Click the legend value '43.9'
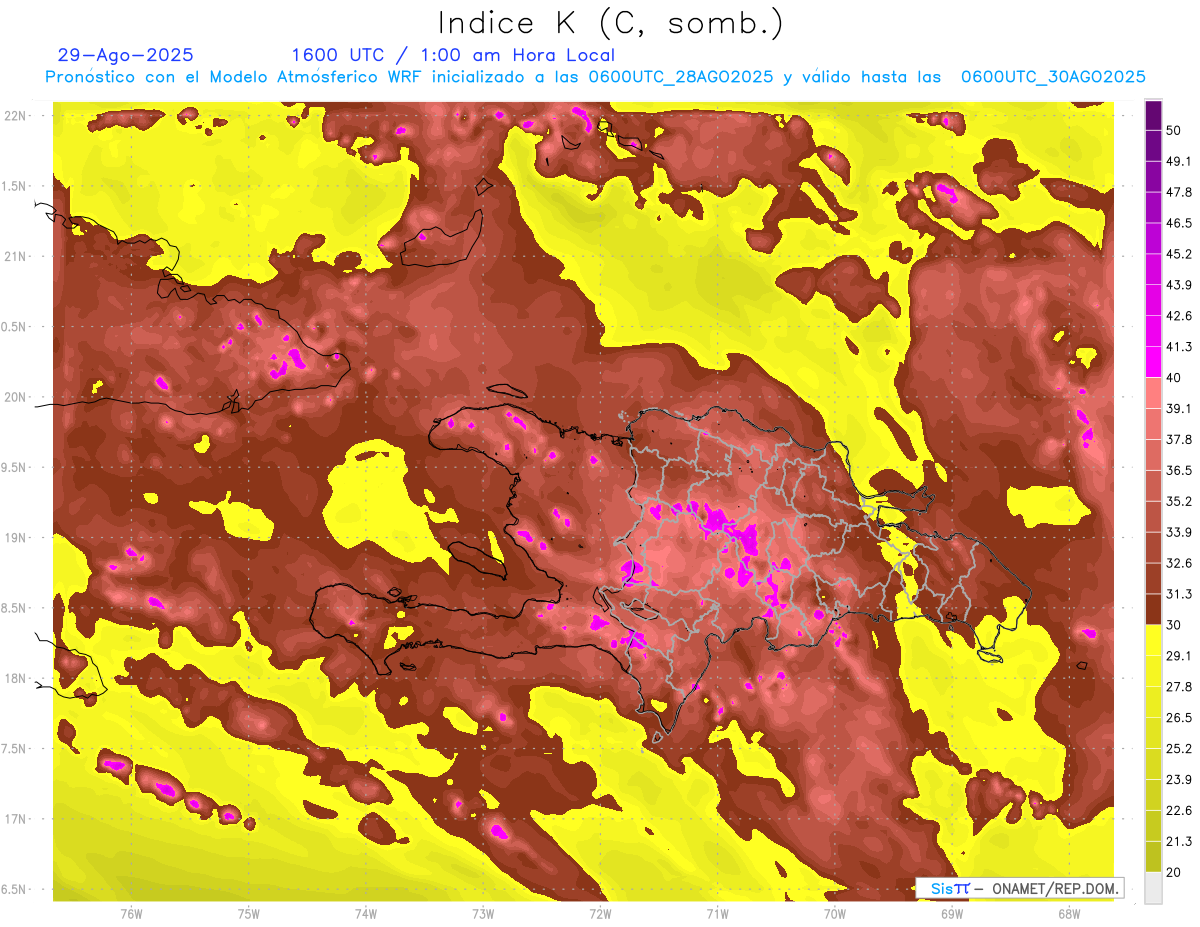The image size is (1200, 927). [1178, 285]
